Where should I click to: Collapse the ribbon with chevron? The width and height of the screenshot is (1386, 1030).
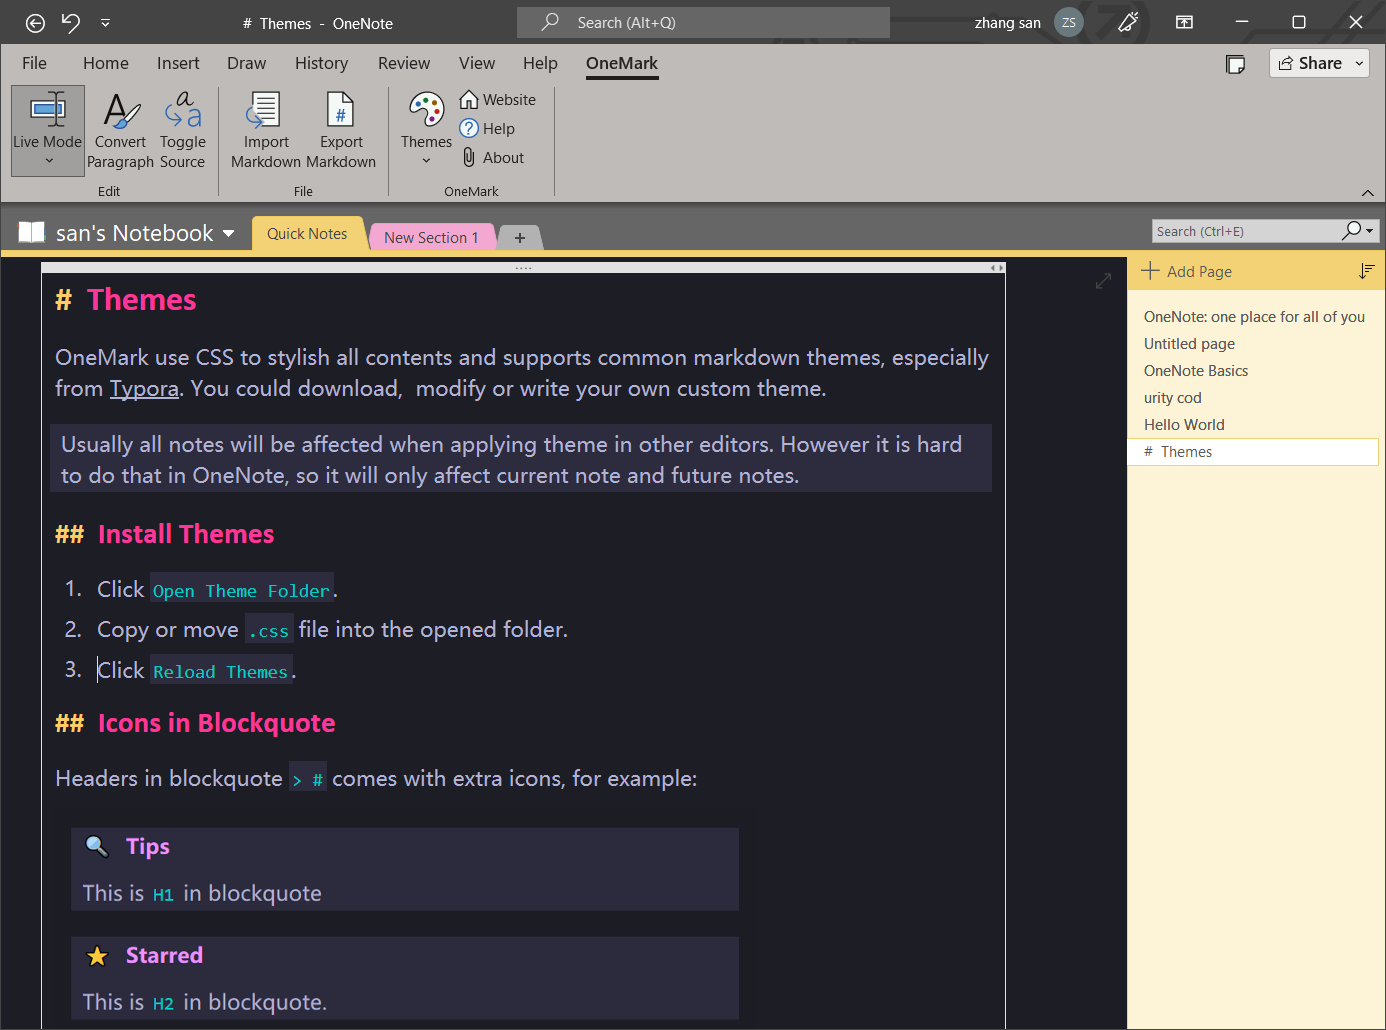tap(1367, 192)
